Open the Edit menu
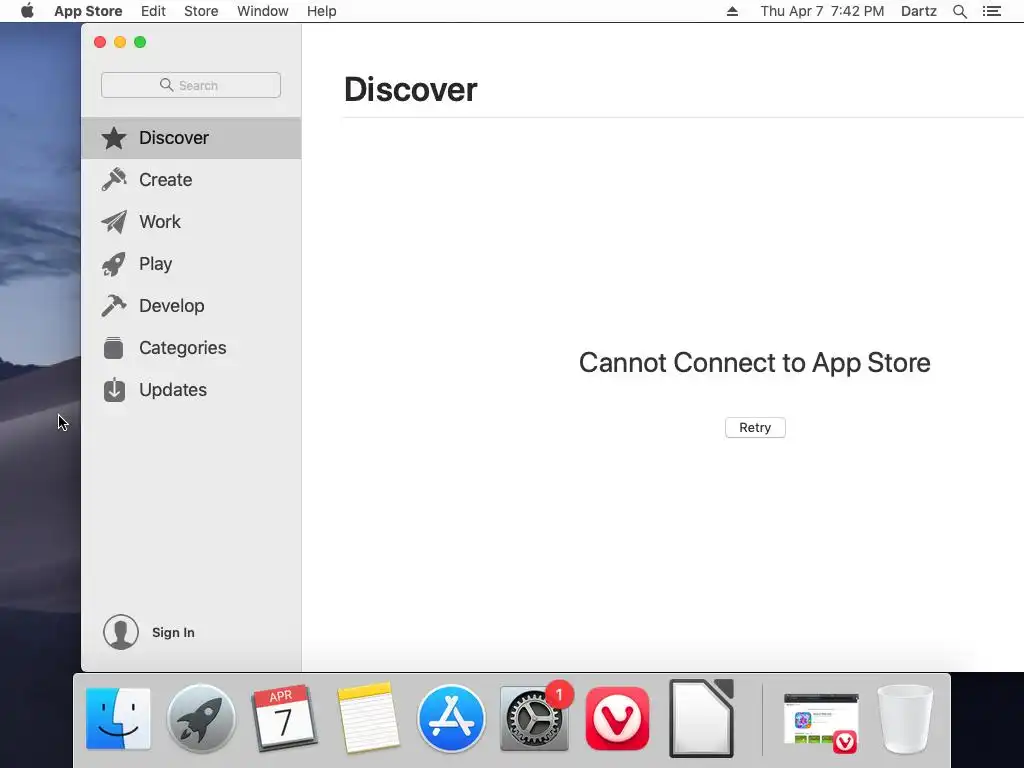The image size is (1024, 768). [153, 11]
